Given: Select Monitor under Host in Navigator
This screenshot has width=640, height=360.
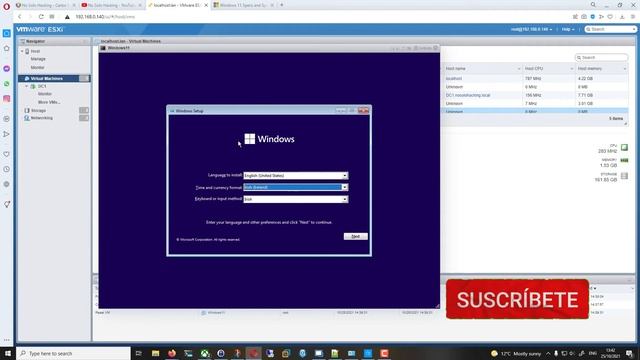Looking at the screenshot, I should (38, 67).
